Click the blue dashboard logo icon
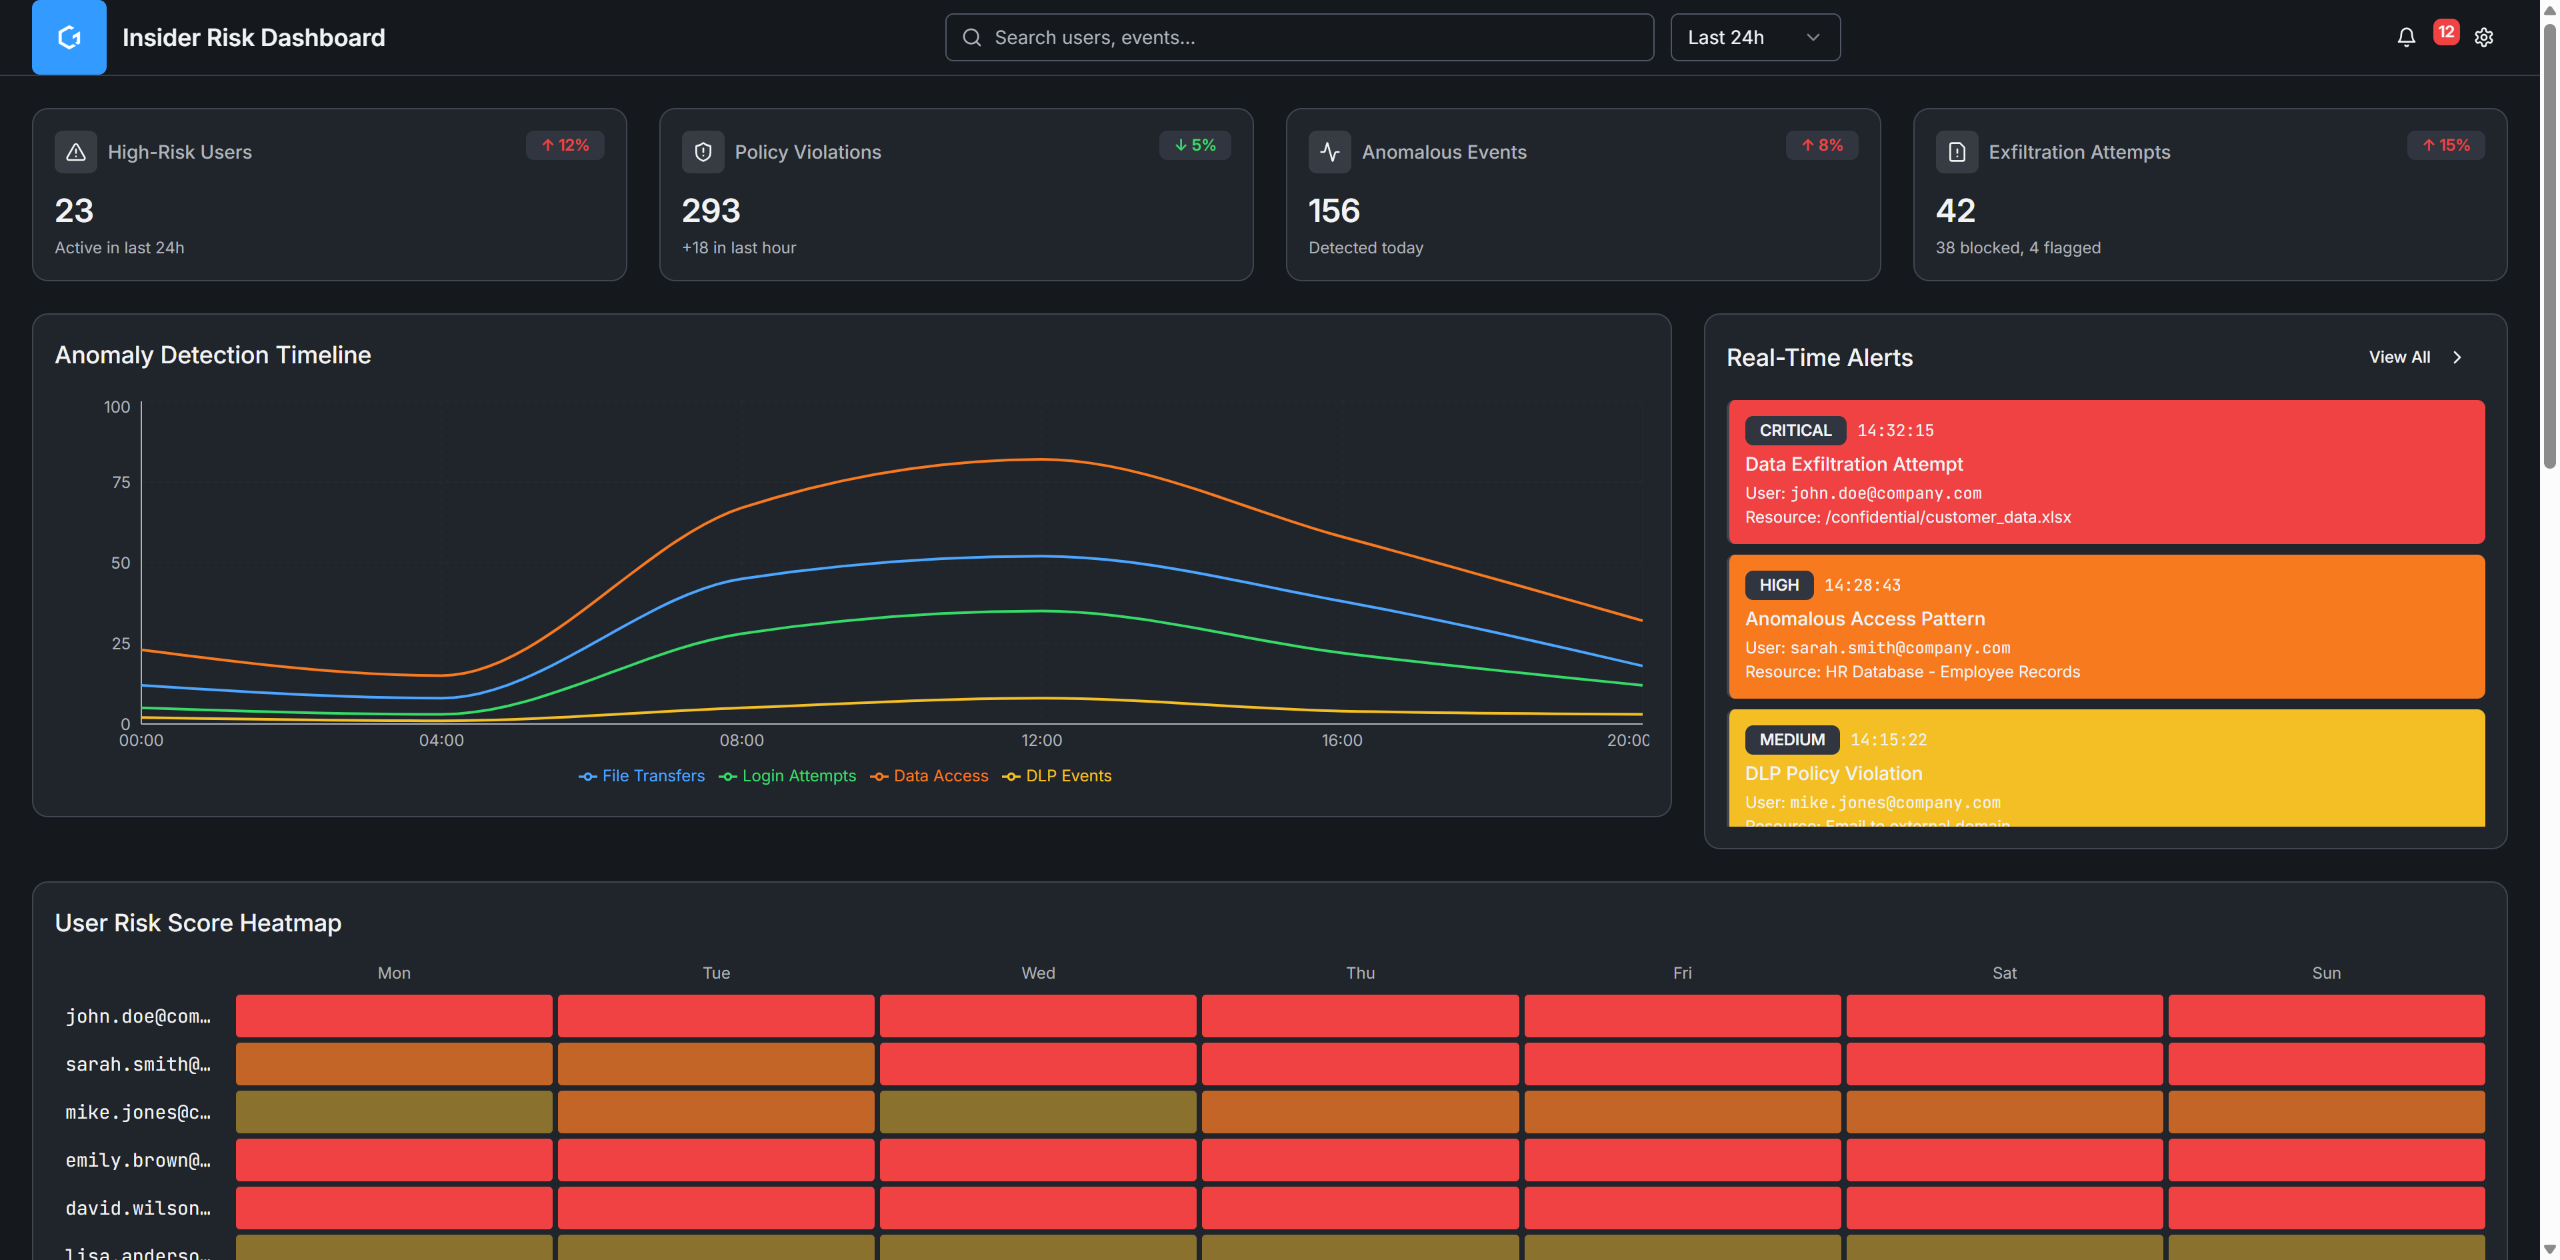This screenshot has height=1260, width=2560. (69, 37)
